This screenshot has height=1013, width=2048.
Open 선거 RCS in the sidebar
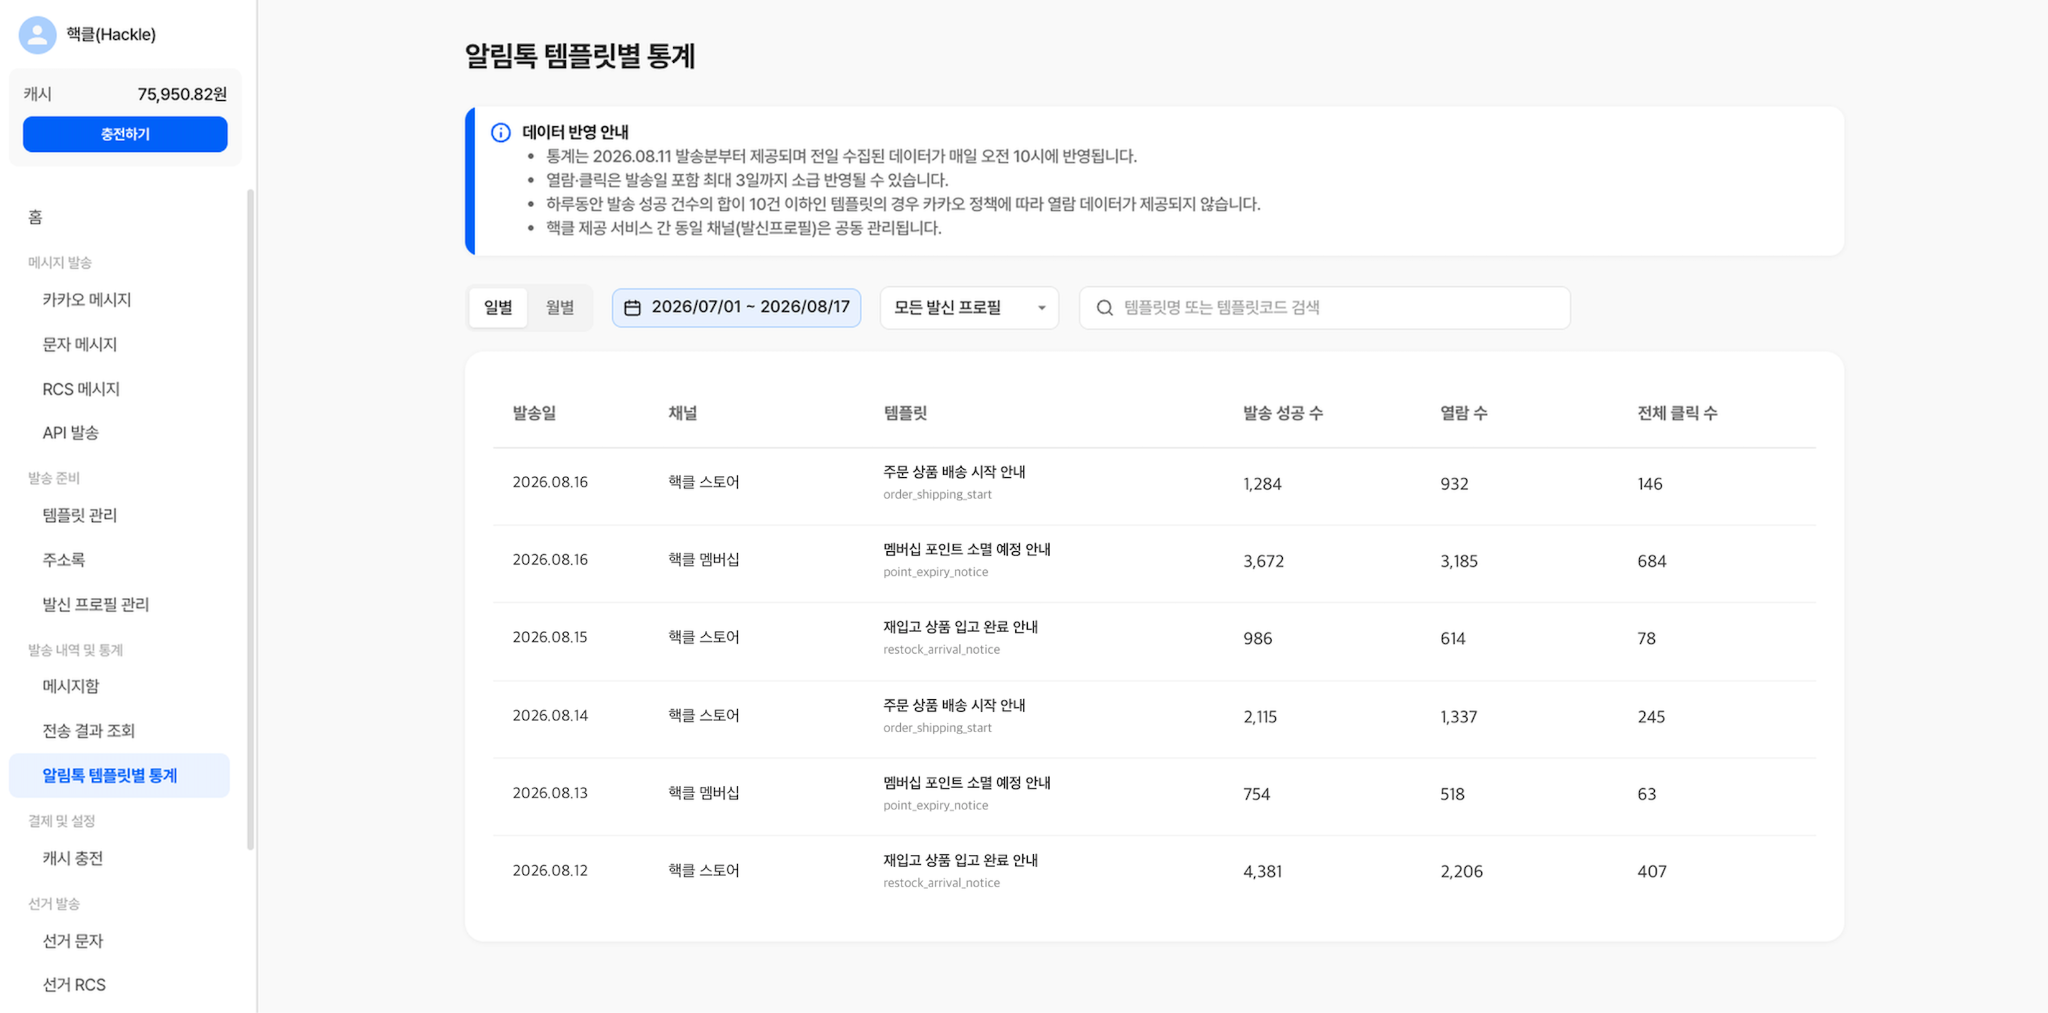click(x=74, y=985)
